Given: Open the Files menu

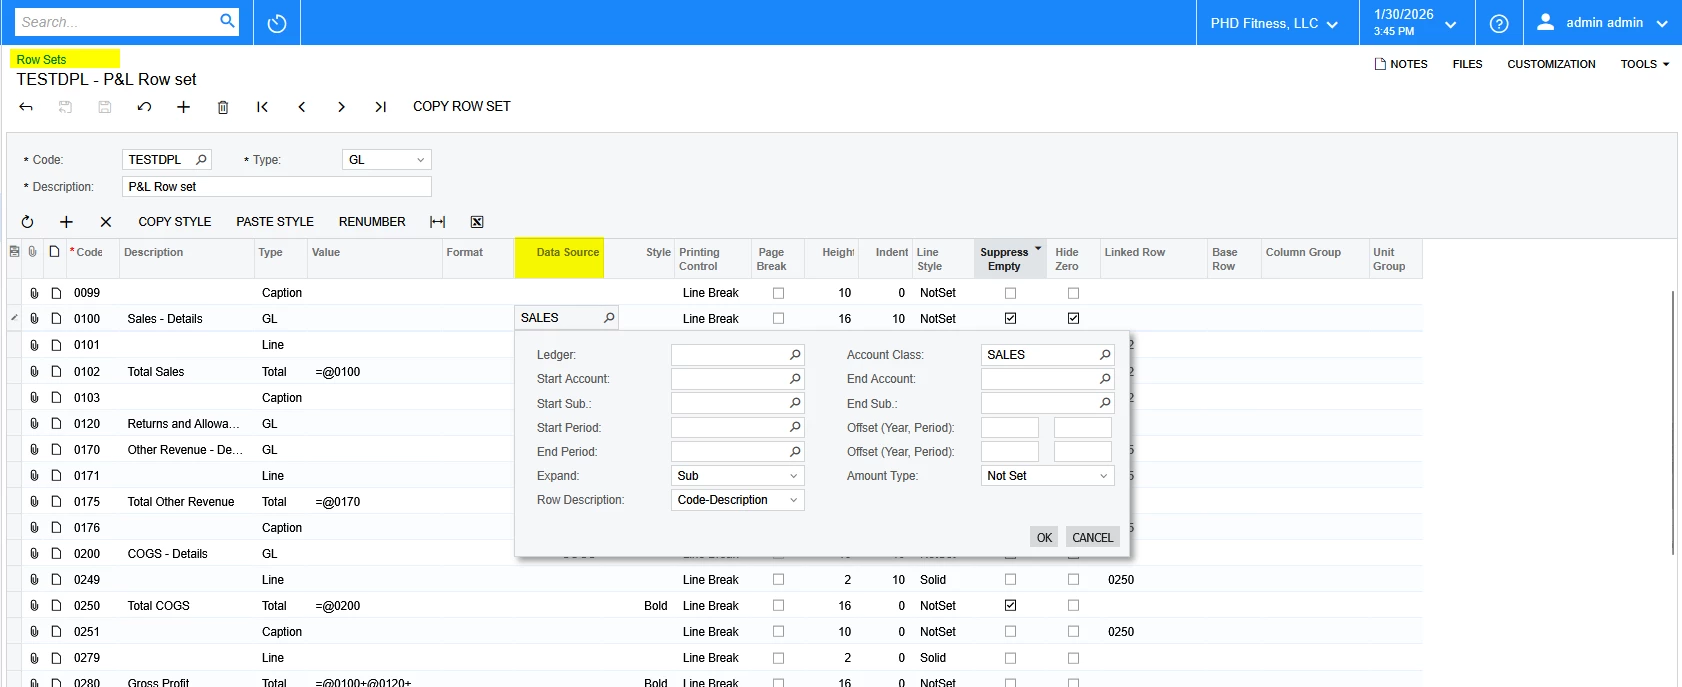Looking at the screenshot, I should [1467, 64].
